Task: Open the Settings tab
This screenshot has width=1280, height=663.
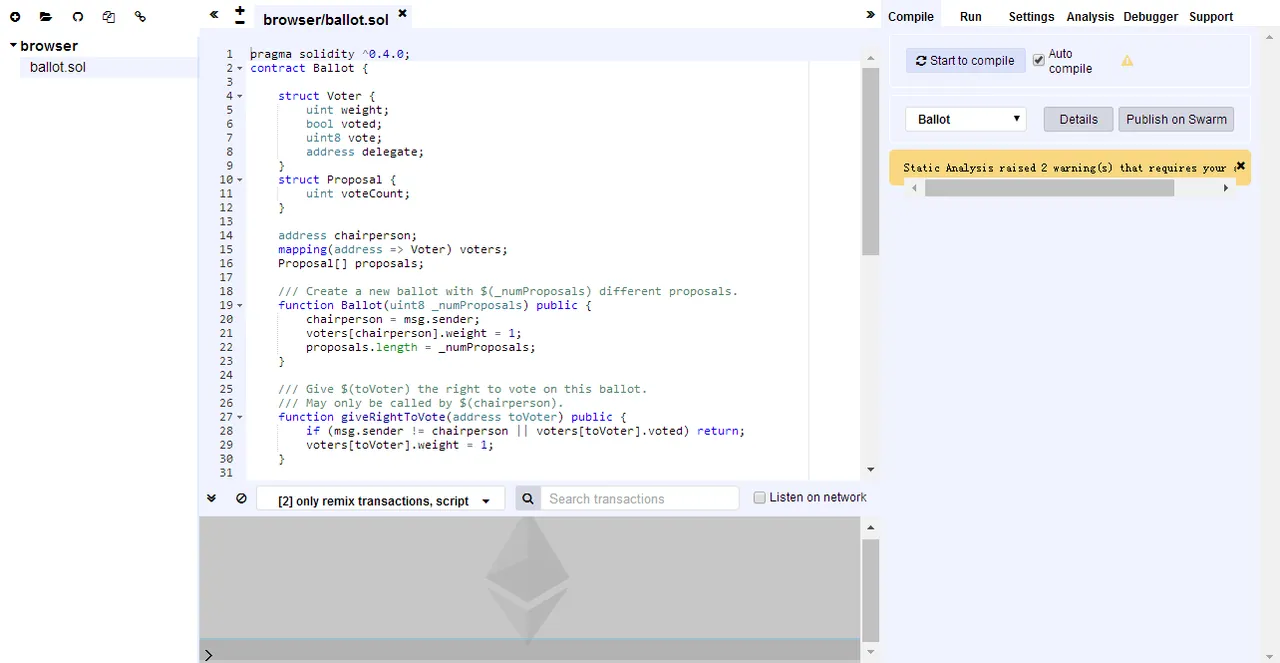Action: click(1031, 17)
